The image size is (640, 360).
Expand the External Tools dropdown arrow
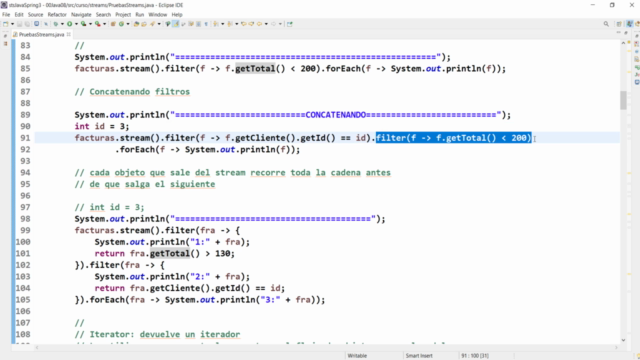pyautogui.click(x=104, y=24)
